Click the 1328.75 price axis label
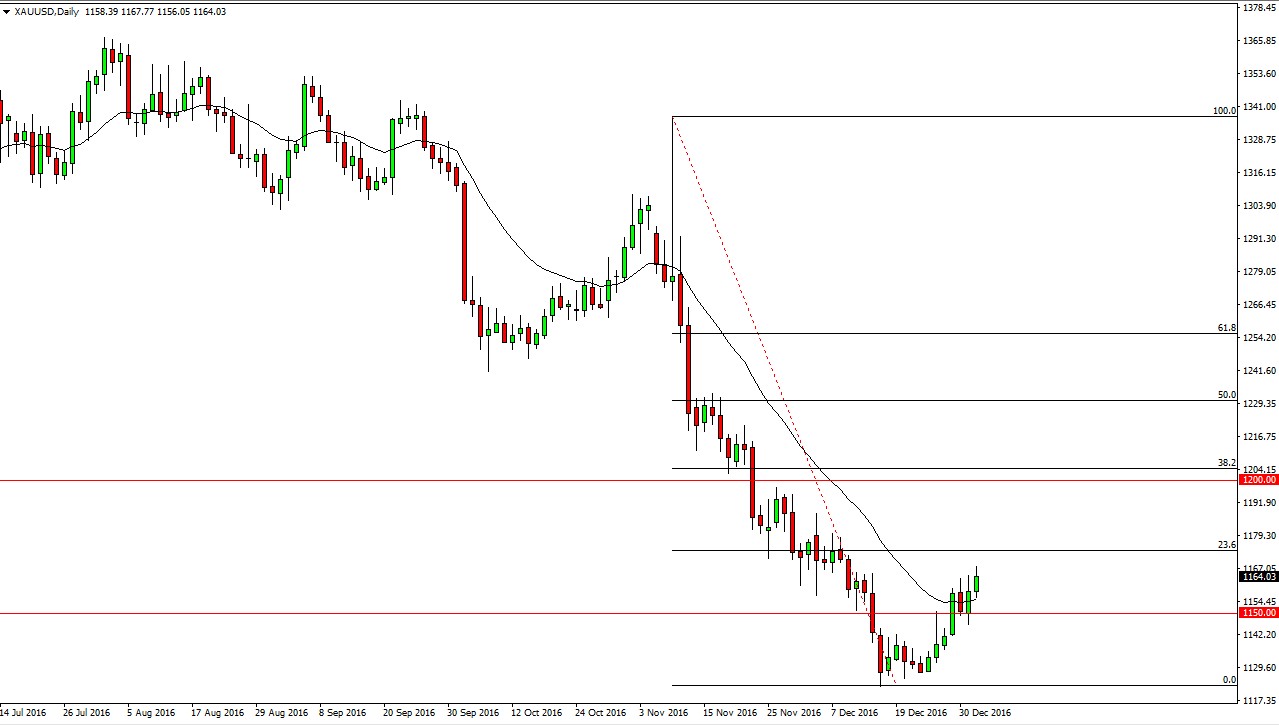The width and height of the screenshot is (1279, 725). coord(1260,140)
